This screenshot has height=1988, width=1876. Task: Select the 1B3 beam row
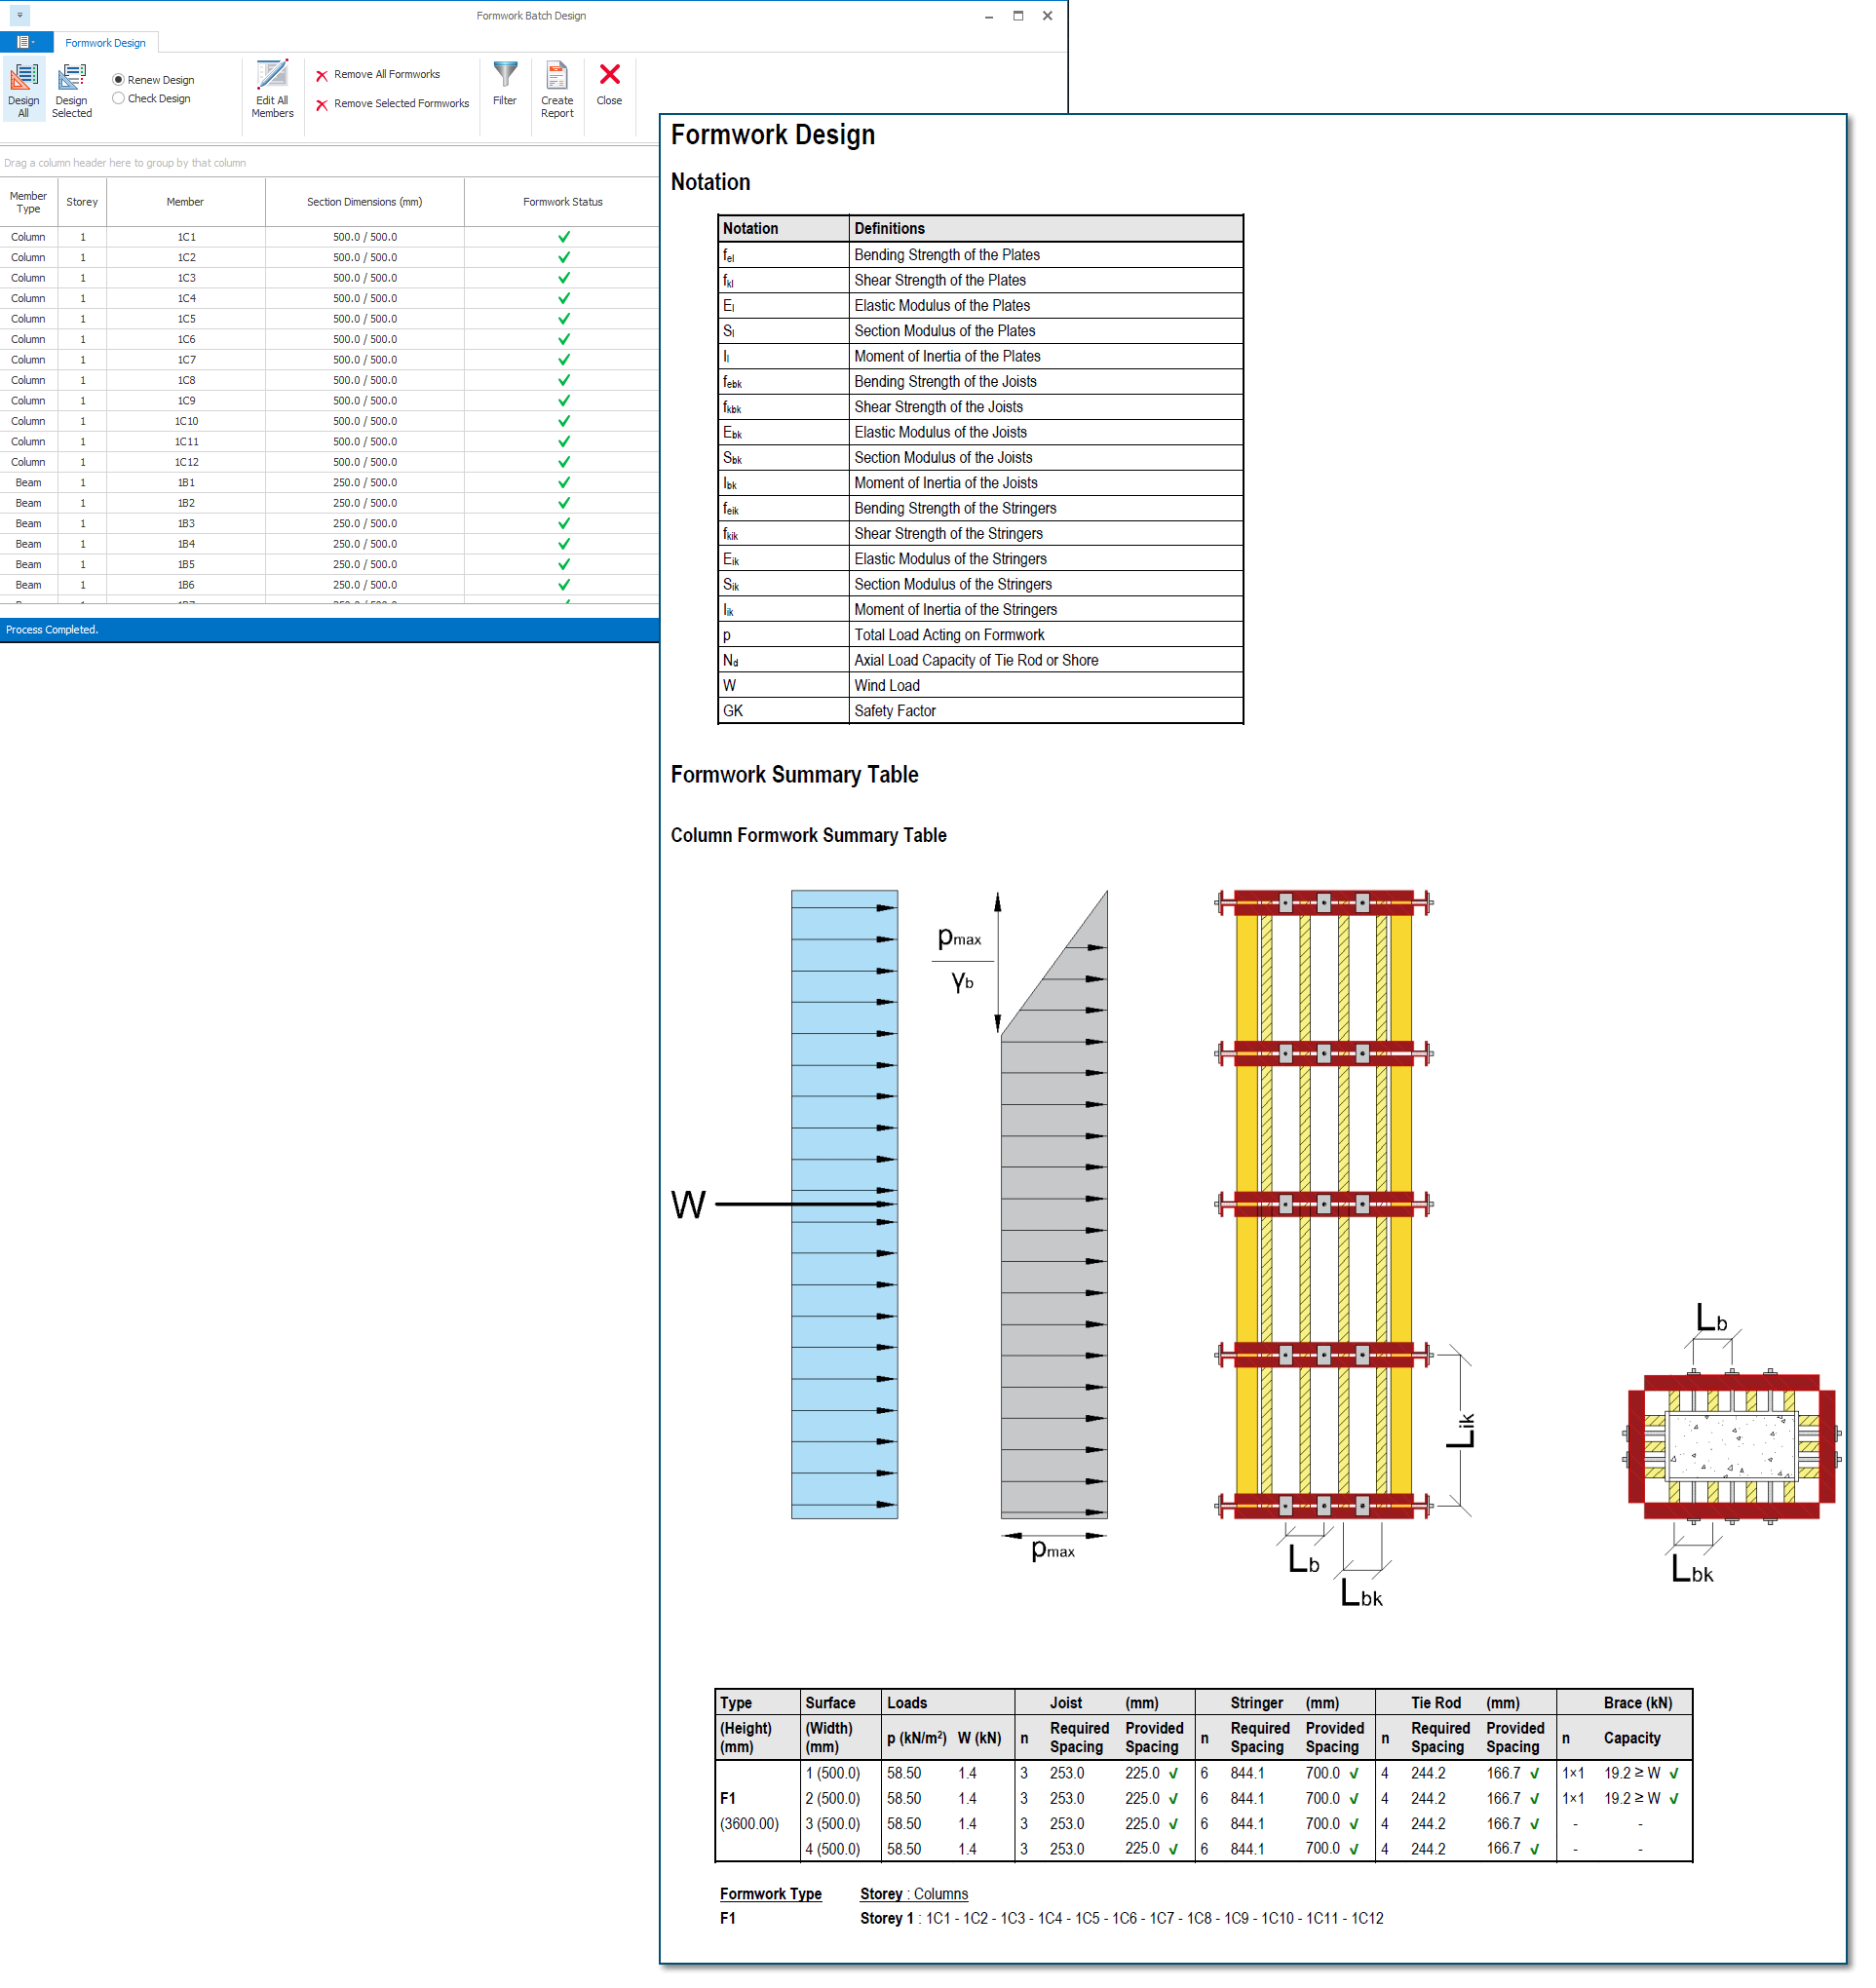tap(186, 523)
